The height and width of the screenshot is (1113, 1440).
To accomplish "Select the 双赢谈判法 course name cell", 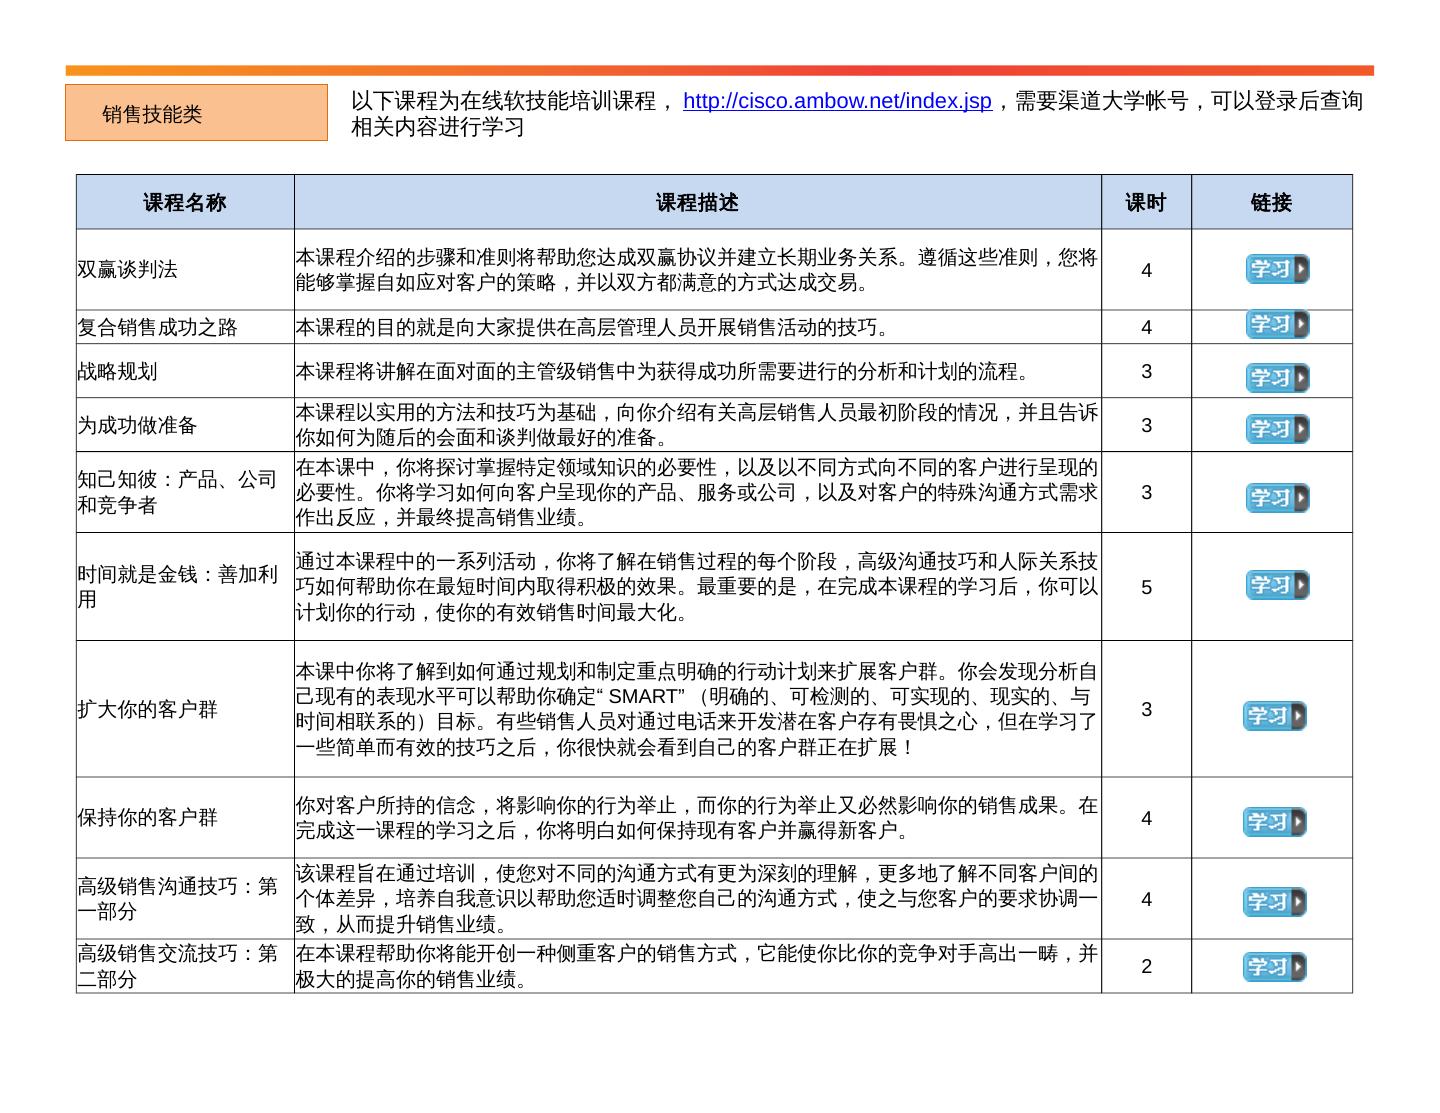I will 128,270.
